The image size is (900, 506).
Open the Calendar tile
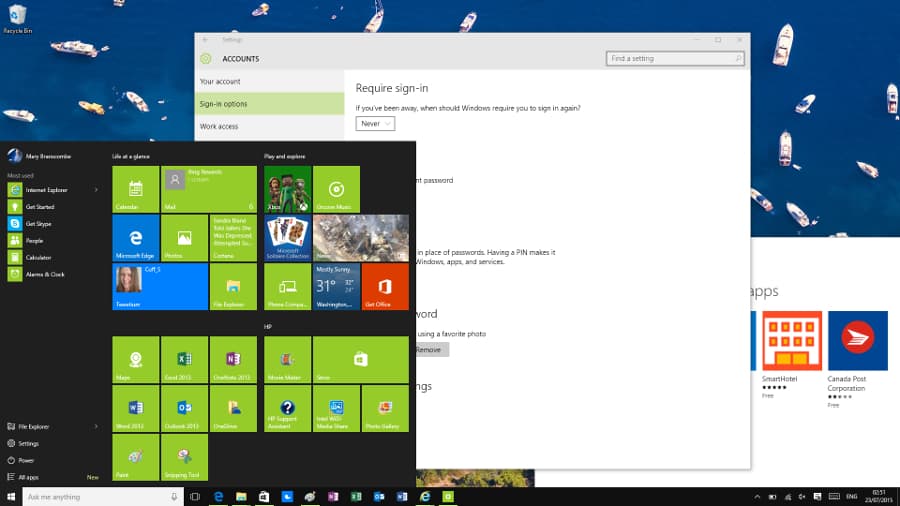135,189
